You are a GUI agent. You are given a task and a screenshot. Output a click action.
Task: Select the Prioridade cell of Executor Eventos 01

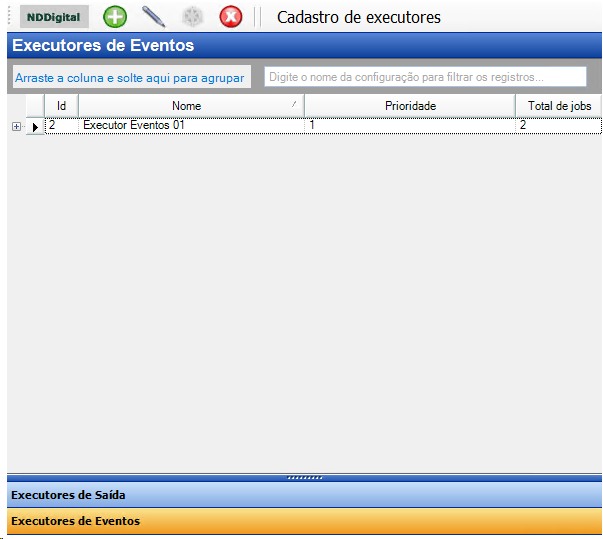point(410,125)
